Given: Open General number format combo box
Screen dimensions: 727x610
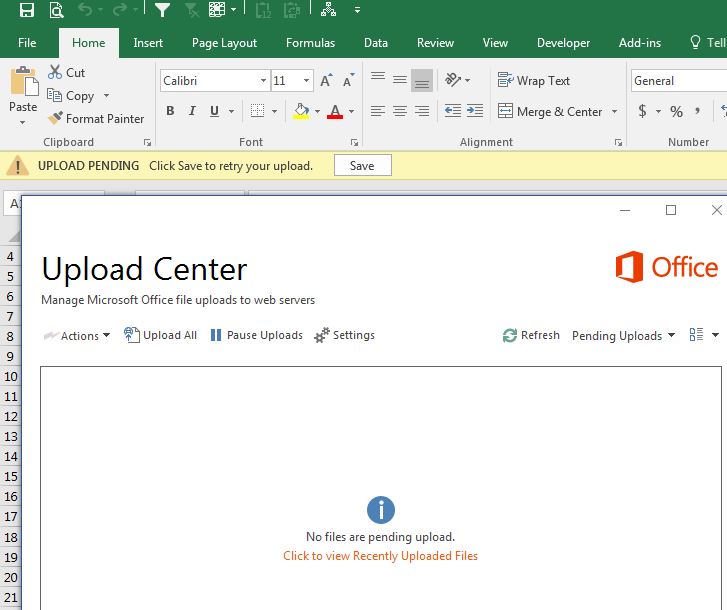Looking at the screenshot, I should (679, 81).
